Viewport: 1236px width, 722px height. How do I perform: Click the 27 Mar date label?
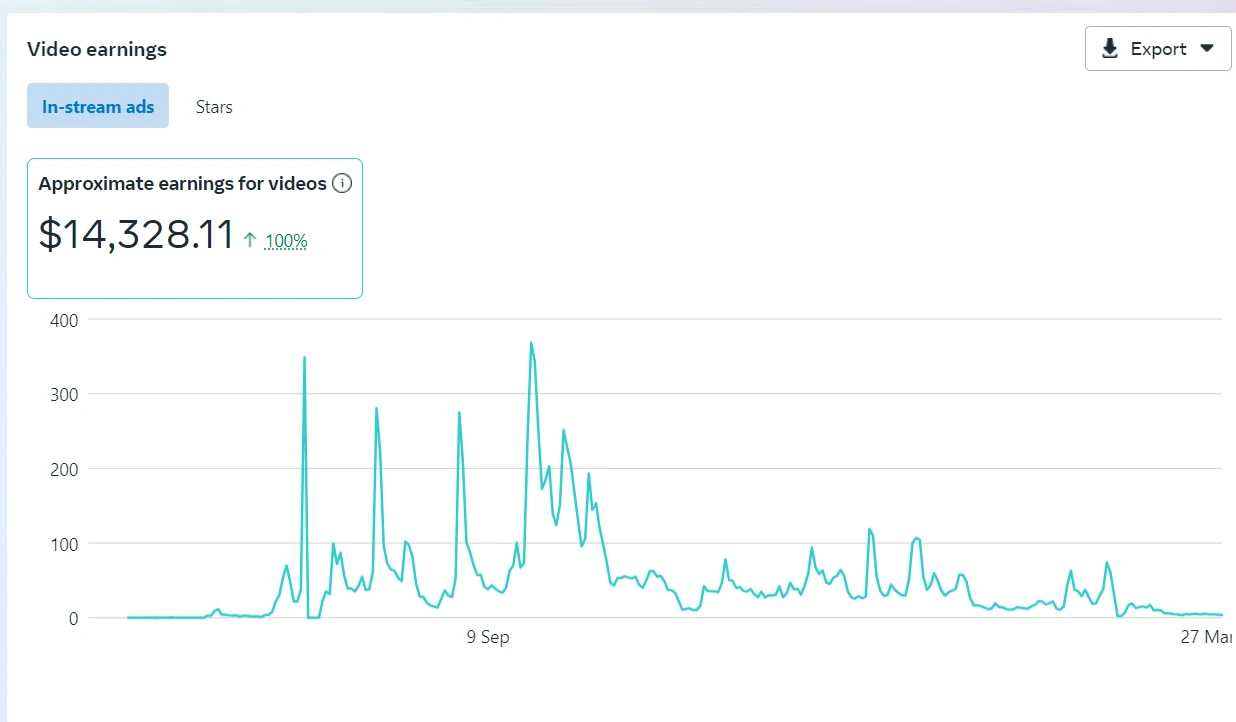(1208, 638)
